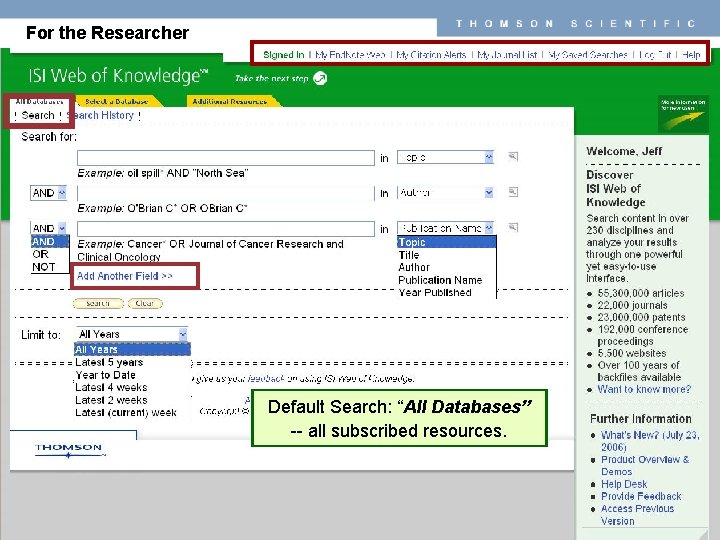Click the 55,300,000 articles text
This screenshot has height=540, width=720.
pos(641,293)
